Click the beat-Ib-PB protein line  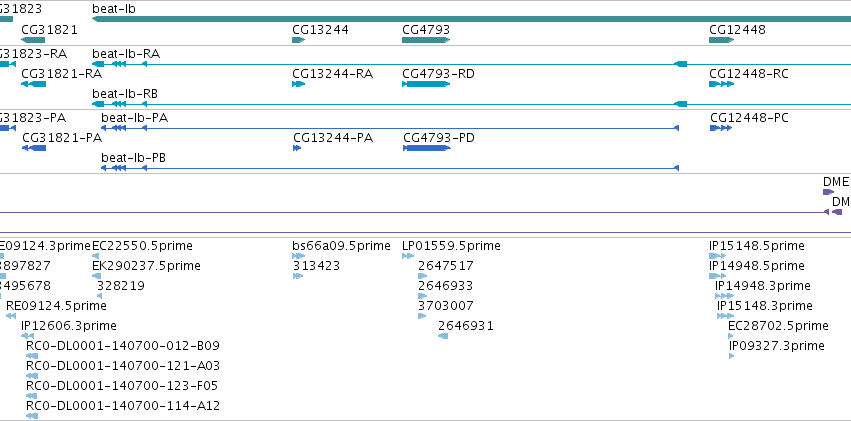[x=390, y=168]
